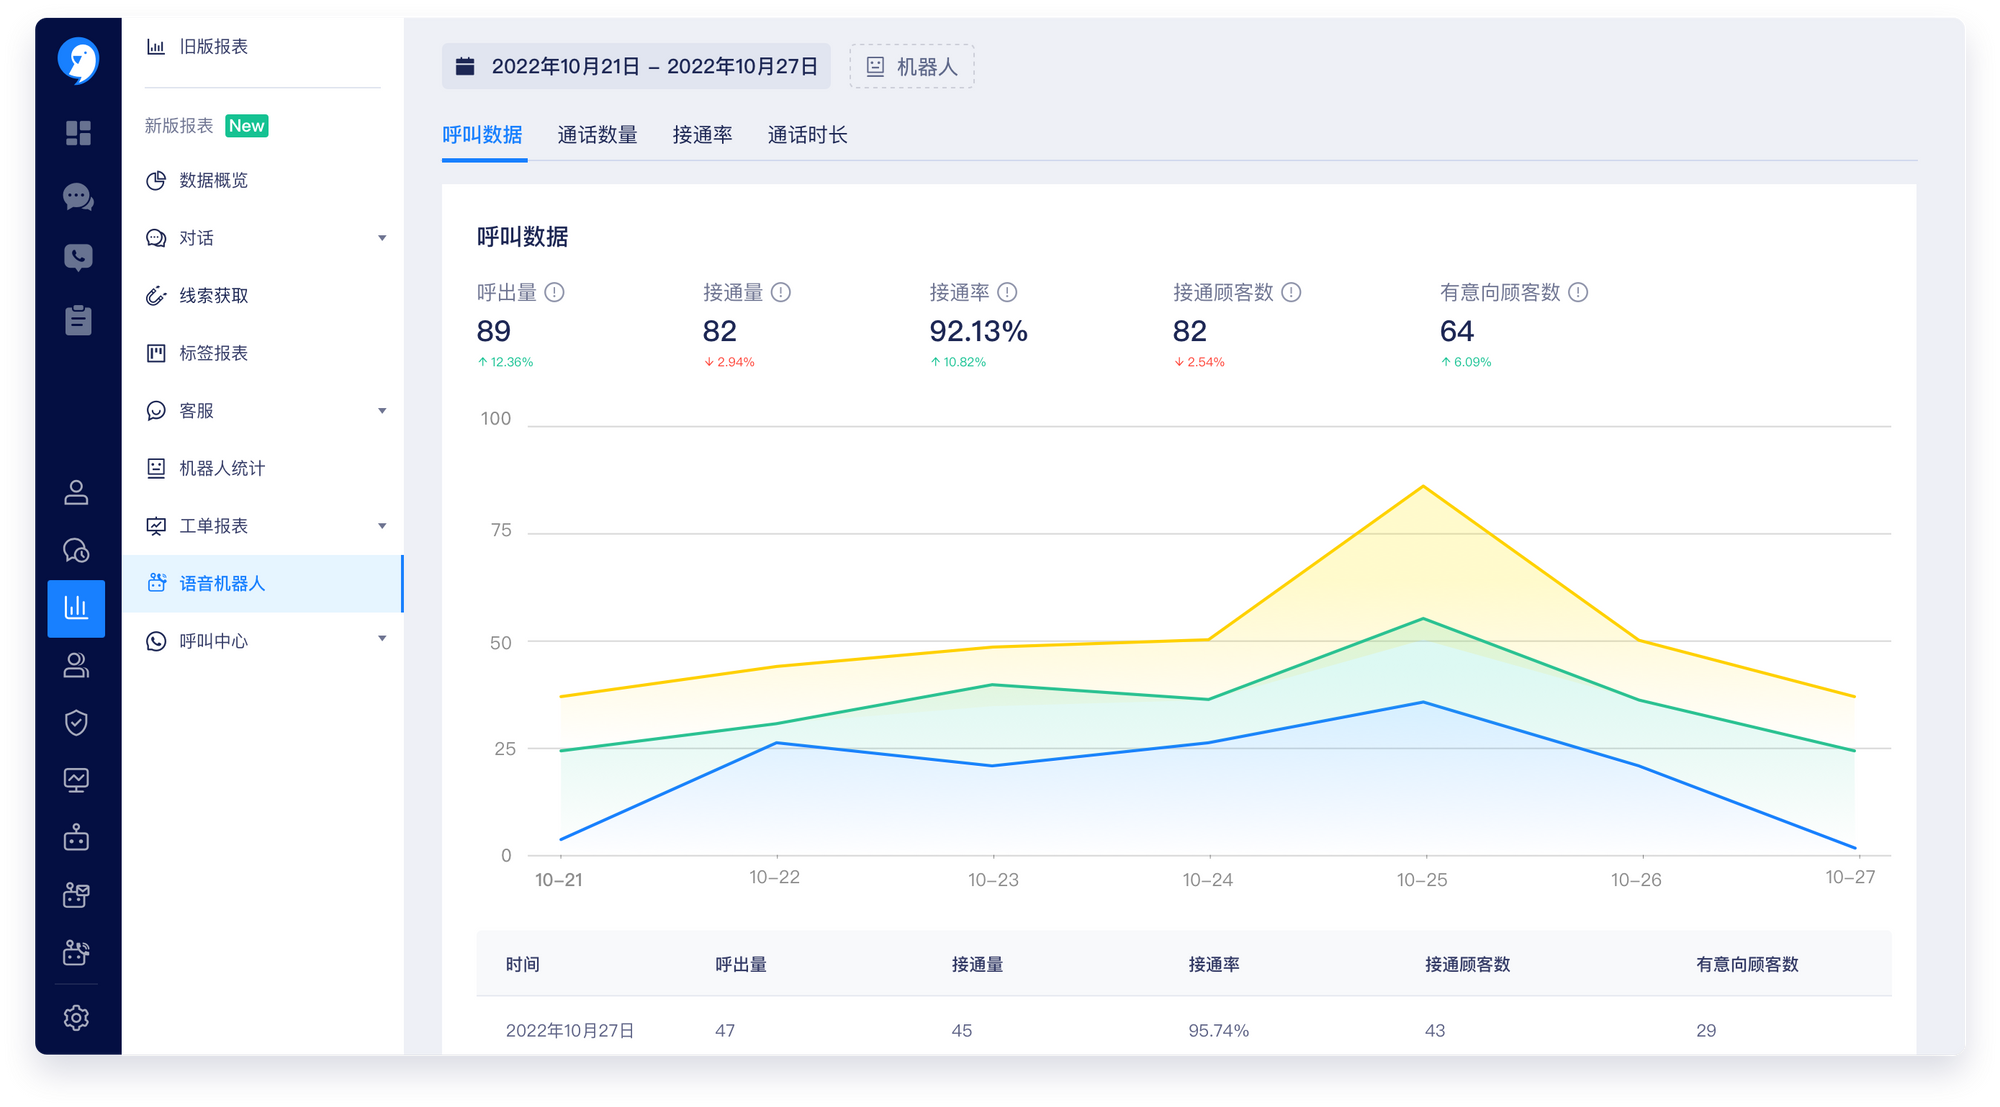This screenshot has height=1107, width=2000.
Task: Click the ↑12.36% change under 呼出量
Action: pos(505,362)
